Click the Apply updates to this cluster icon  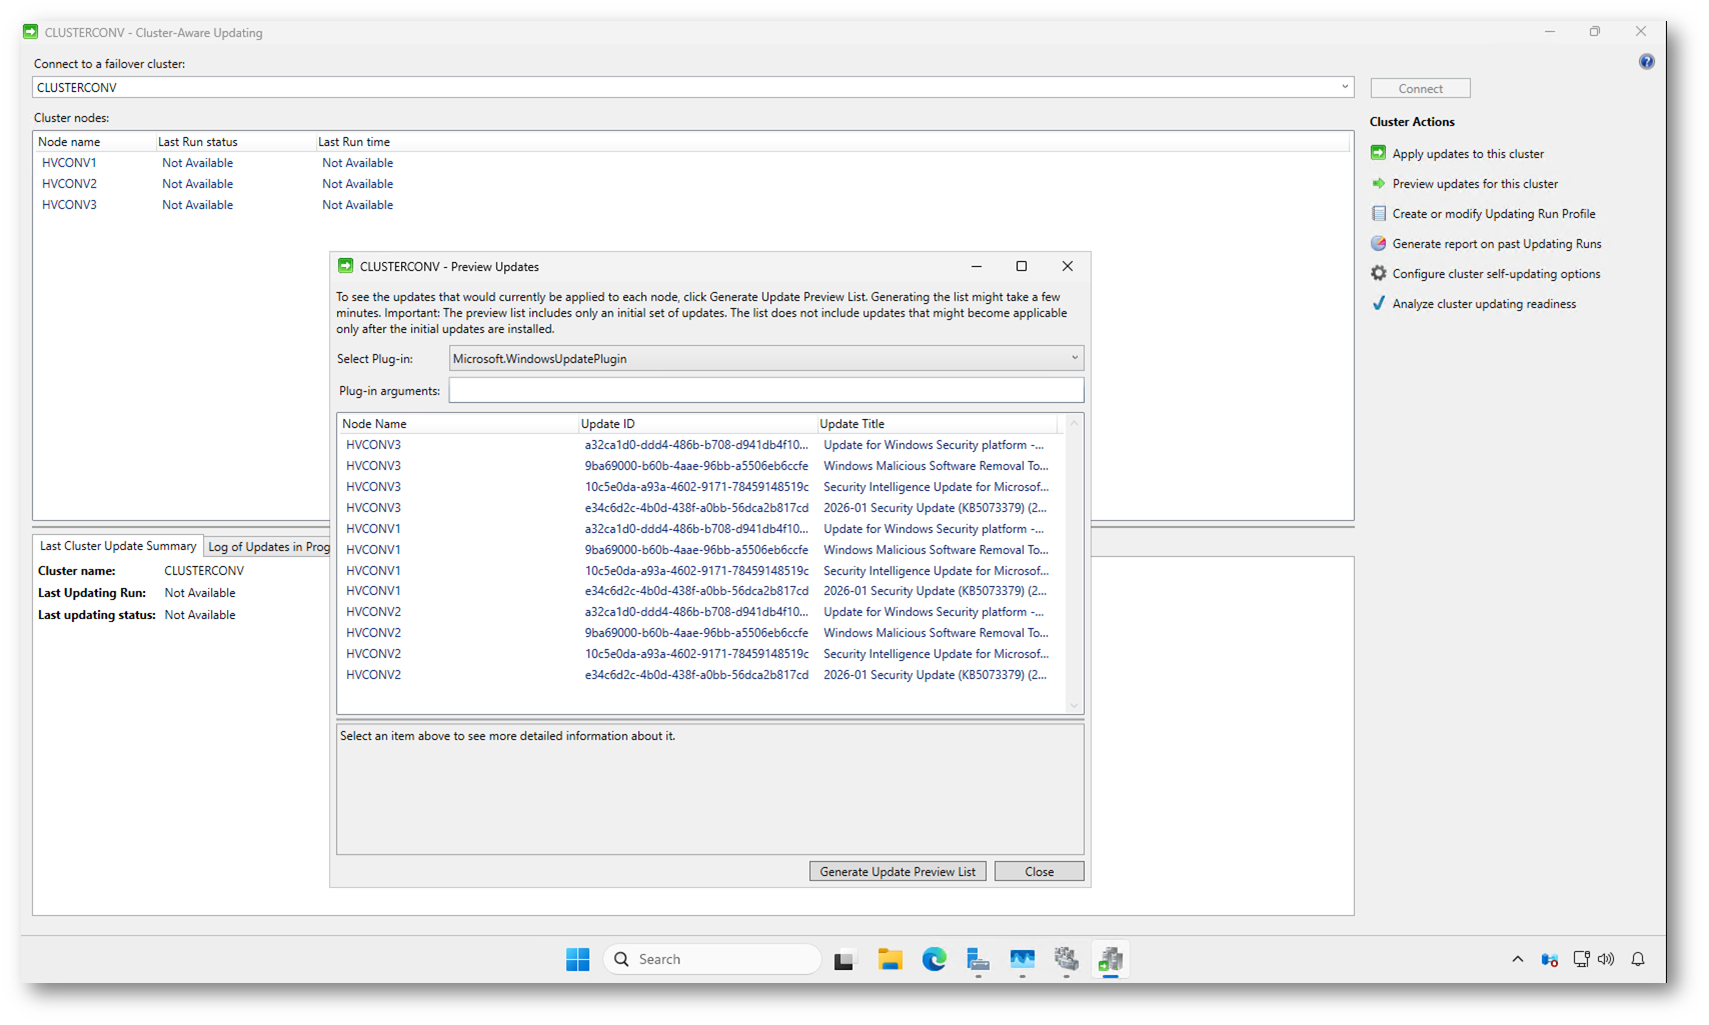click(x=1378, y=153)
